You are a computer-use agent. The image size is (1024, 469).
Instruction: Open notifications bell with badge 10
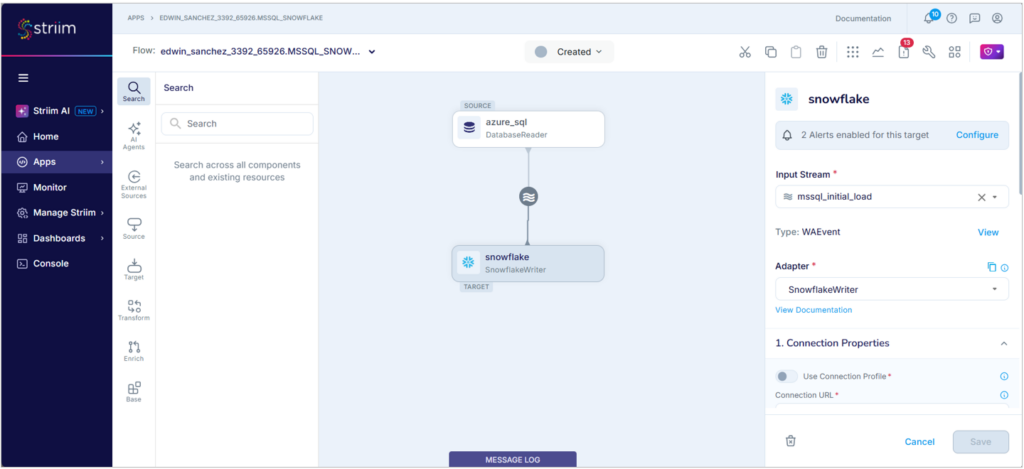point(929,18)
